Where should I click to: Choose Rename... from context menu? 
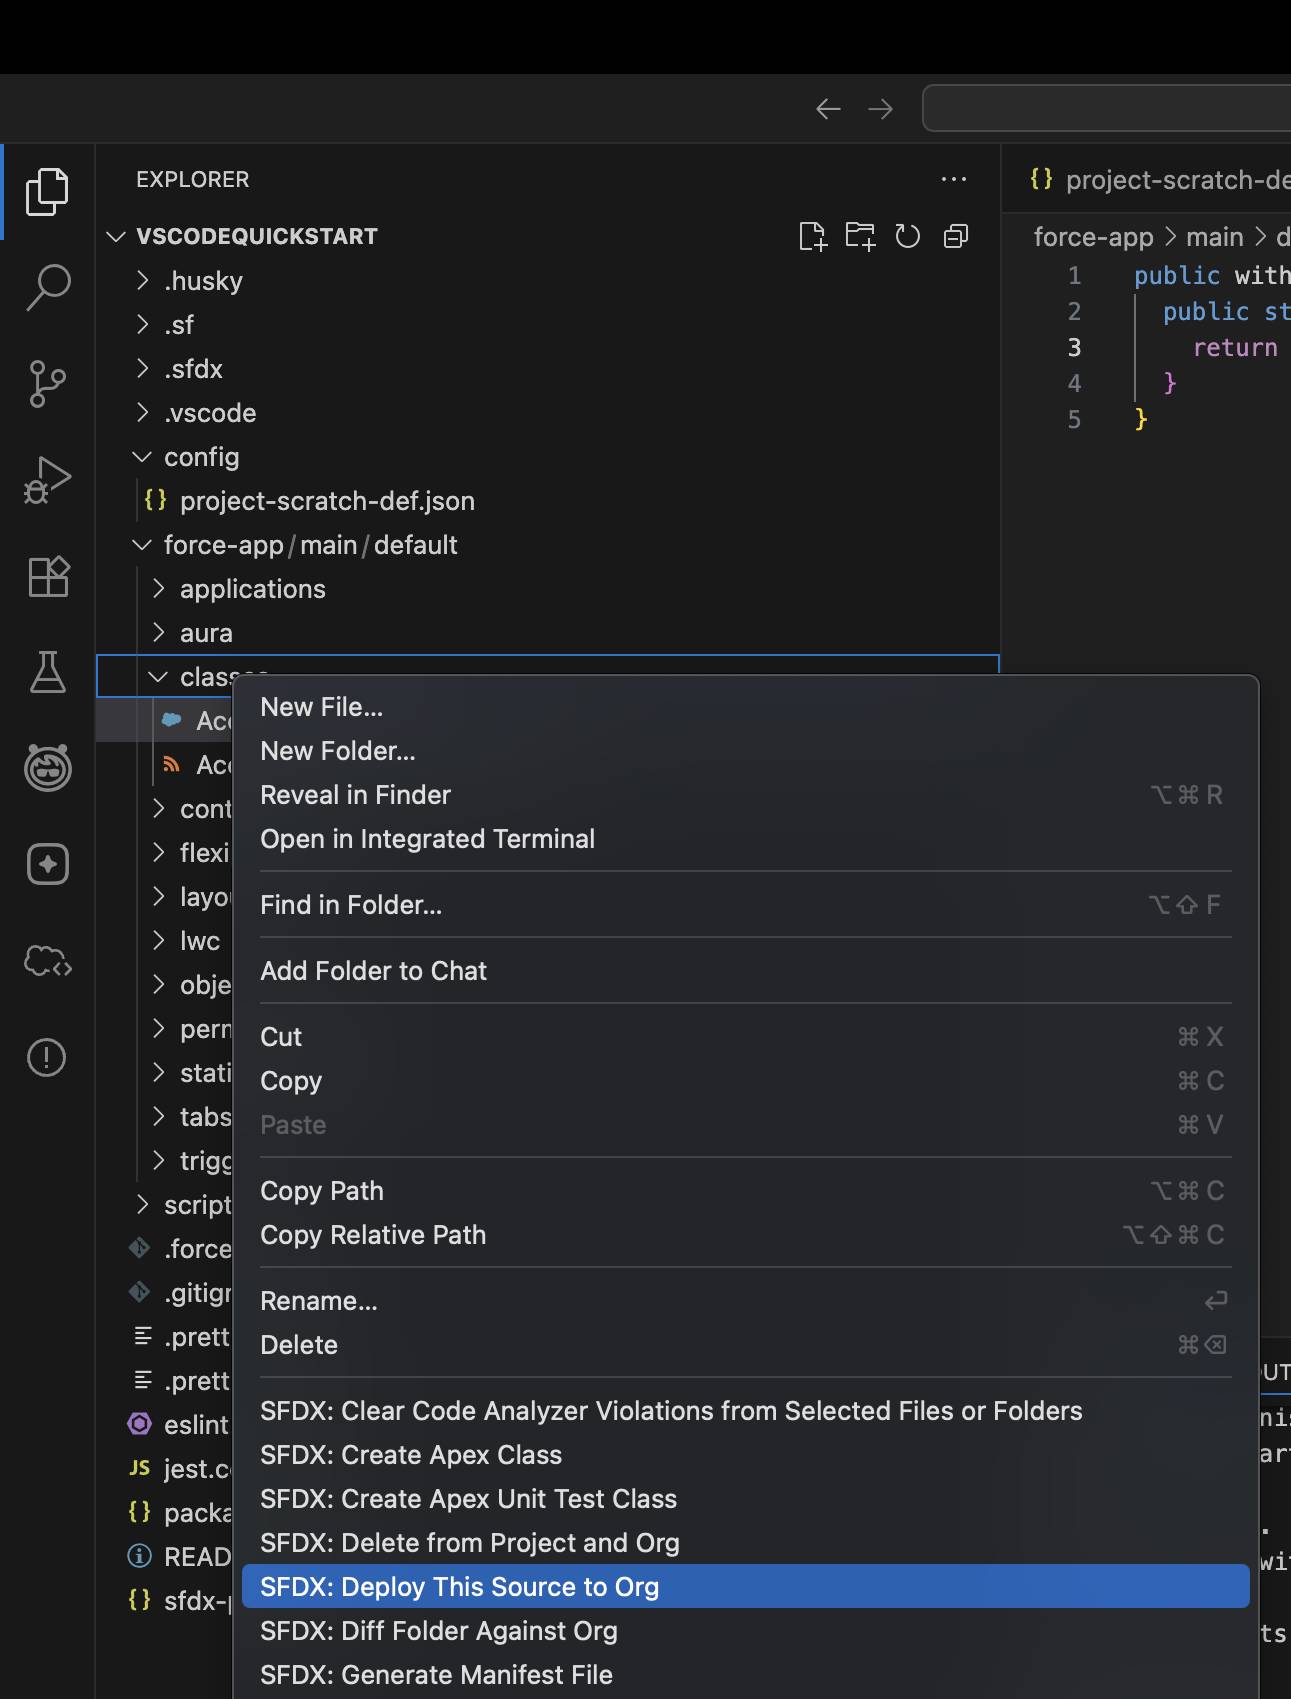coord(745,1301)
